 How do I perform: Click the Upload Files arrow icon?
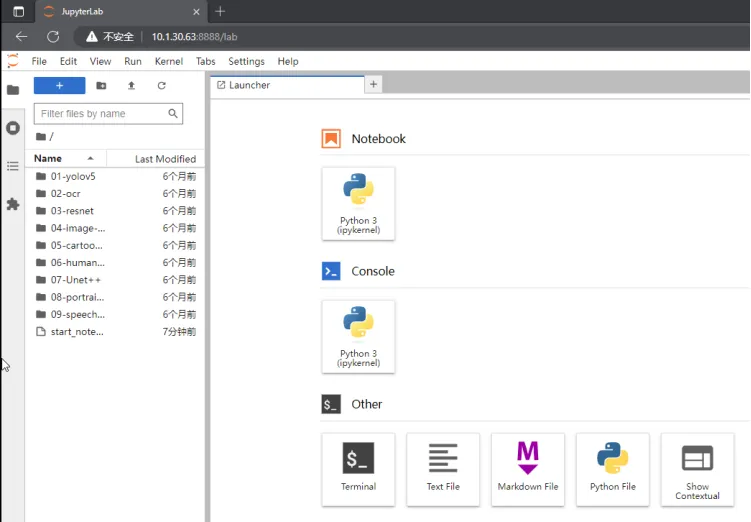(x=131, y=85)
